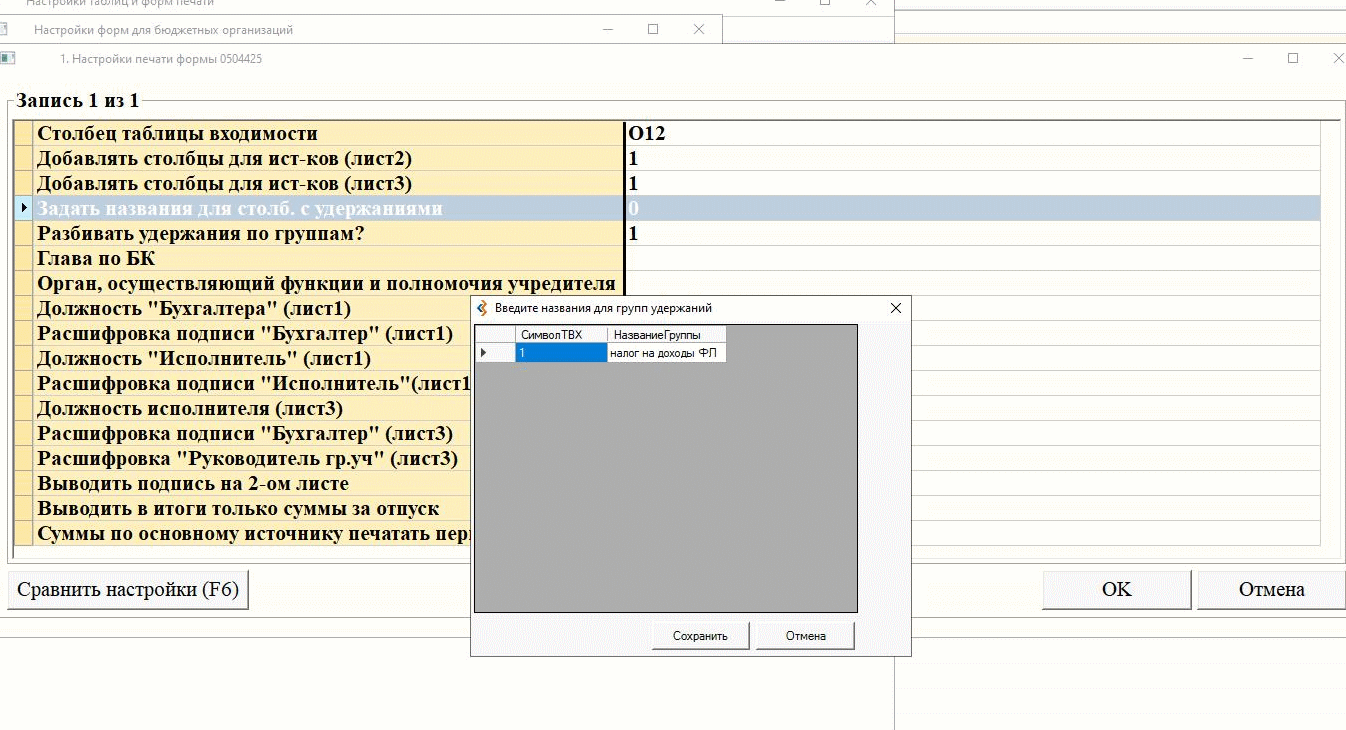Maximize 'Настройки форм для бюджетных организаций' window
The image size is (1346, 730).
coord(653,30)
